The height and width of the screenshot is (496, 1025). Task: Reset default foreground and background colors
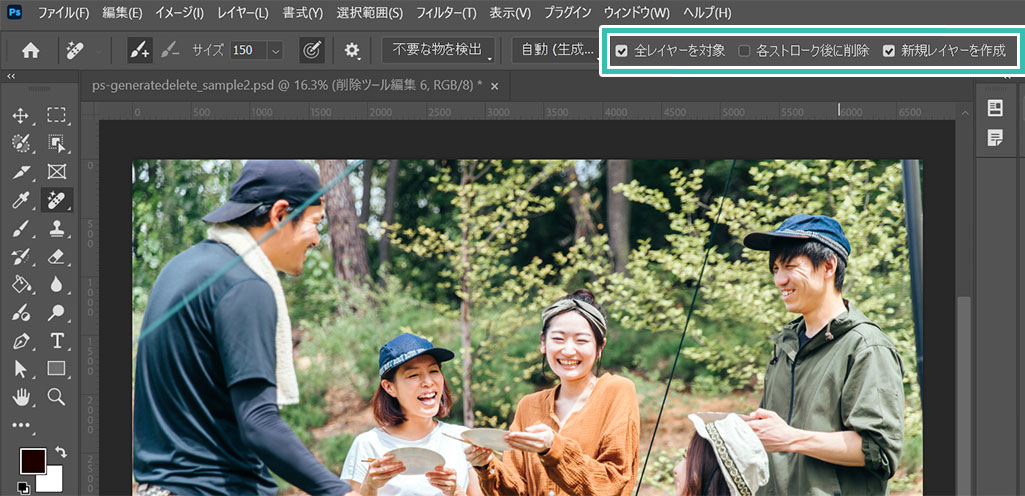24,488
